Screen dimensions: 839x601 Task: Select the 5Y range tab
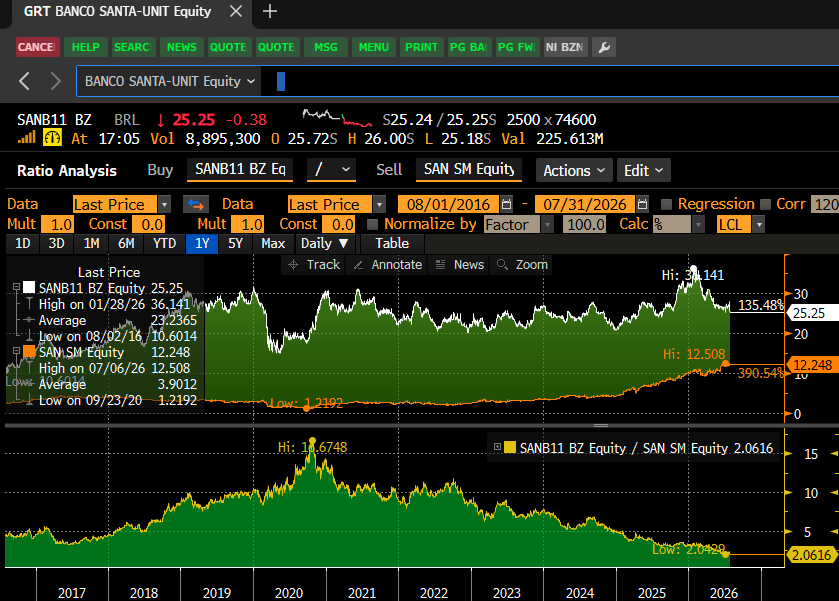point(235,244)
